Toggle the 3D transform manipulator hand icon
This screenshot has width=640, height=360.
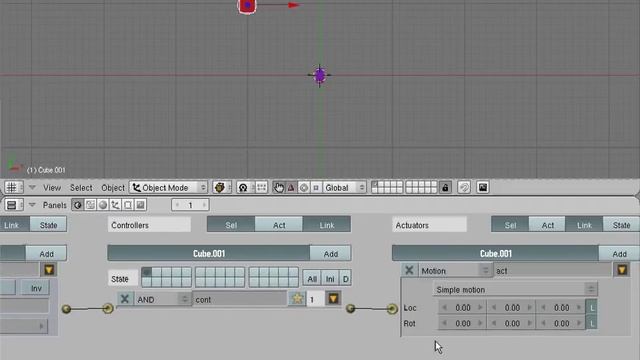278,187
